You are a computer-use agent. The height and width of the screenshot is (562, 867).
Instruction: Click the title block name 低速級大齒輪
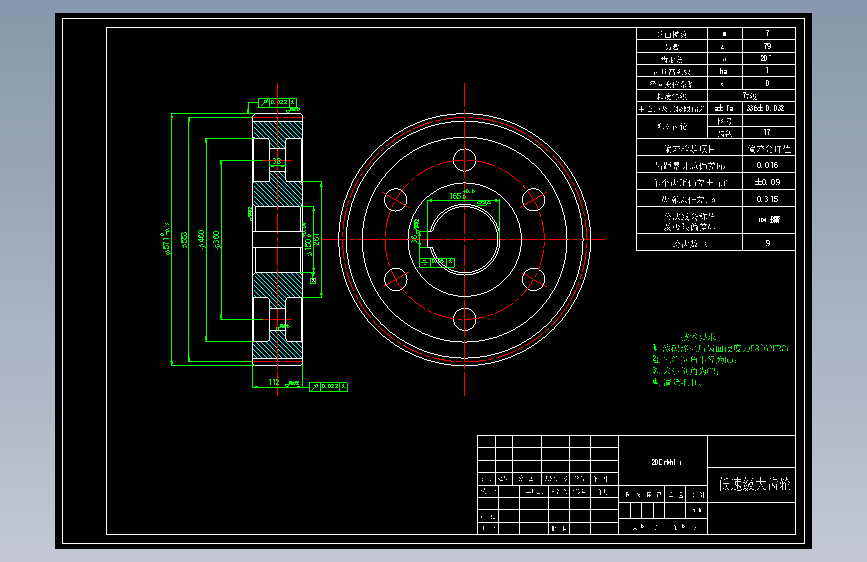click(x=755, y=485)
